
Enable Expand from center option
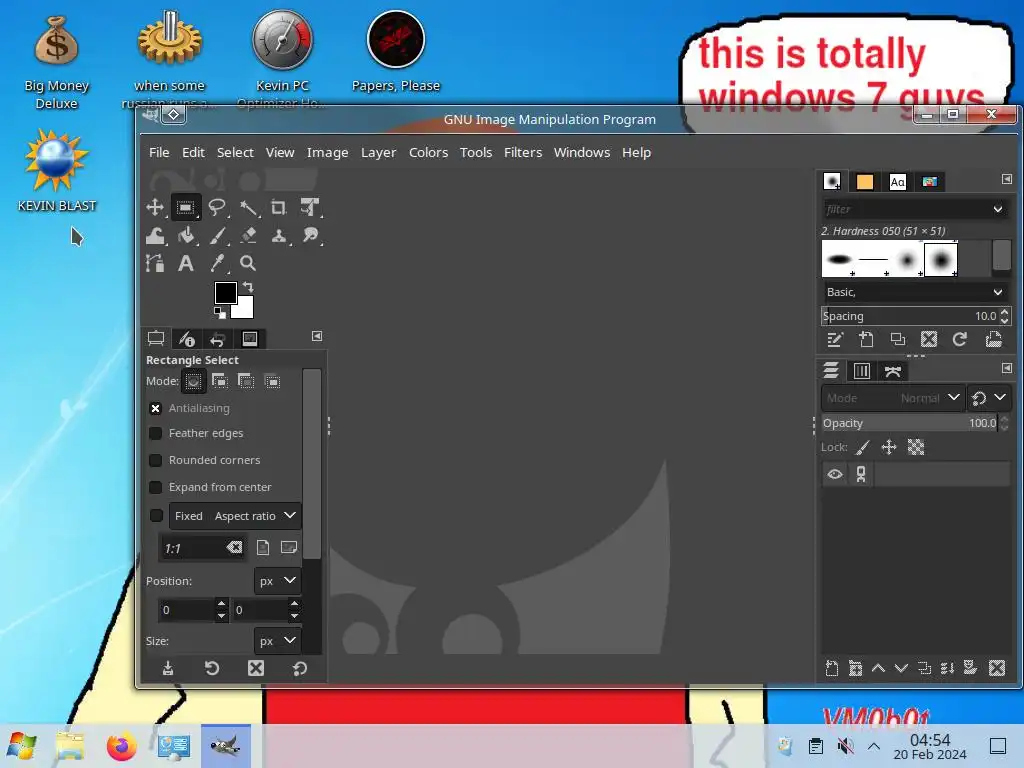(x=155, y=487)
